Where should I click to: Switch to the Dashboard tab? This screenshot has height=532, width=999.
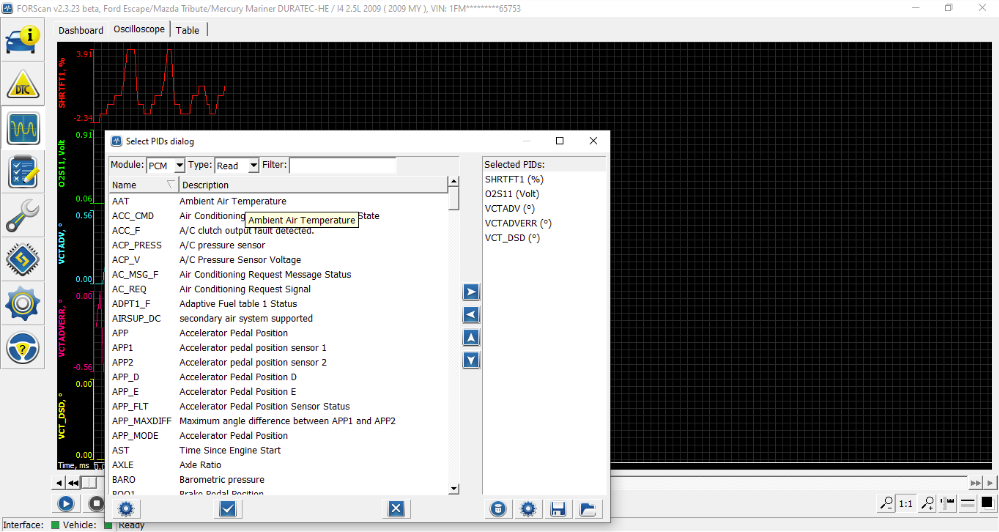(x=80, y=30)
